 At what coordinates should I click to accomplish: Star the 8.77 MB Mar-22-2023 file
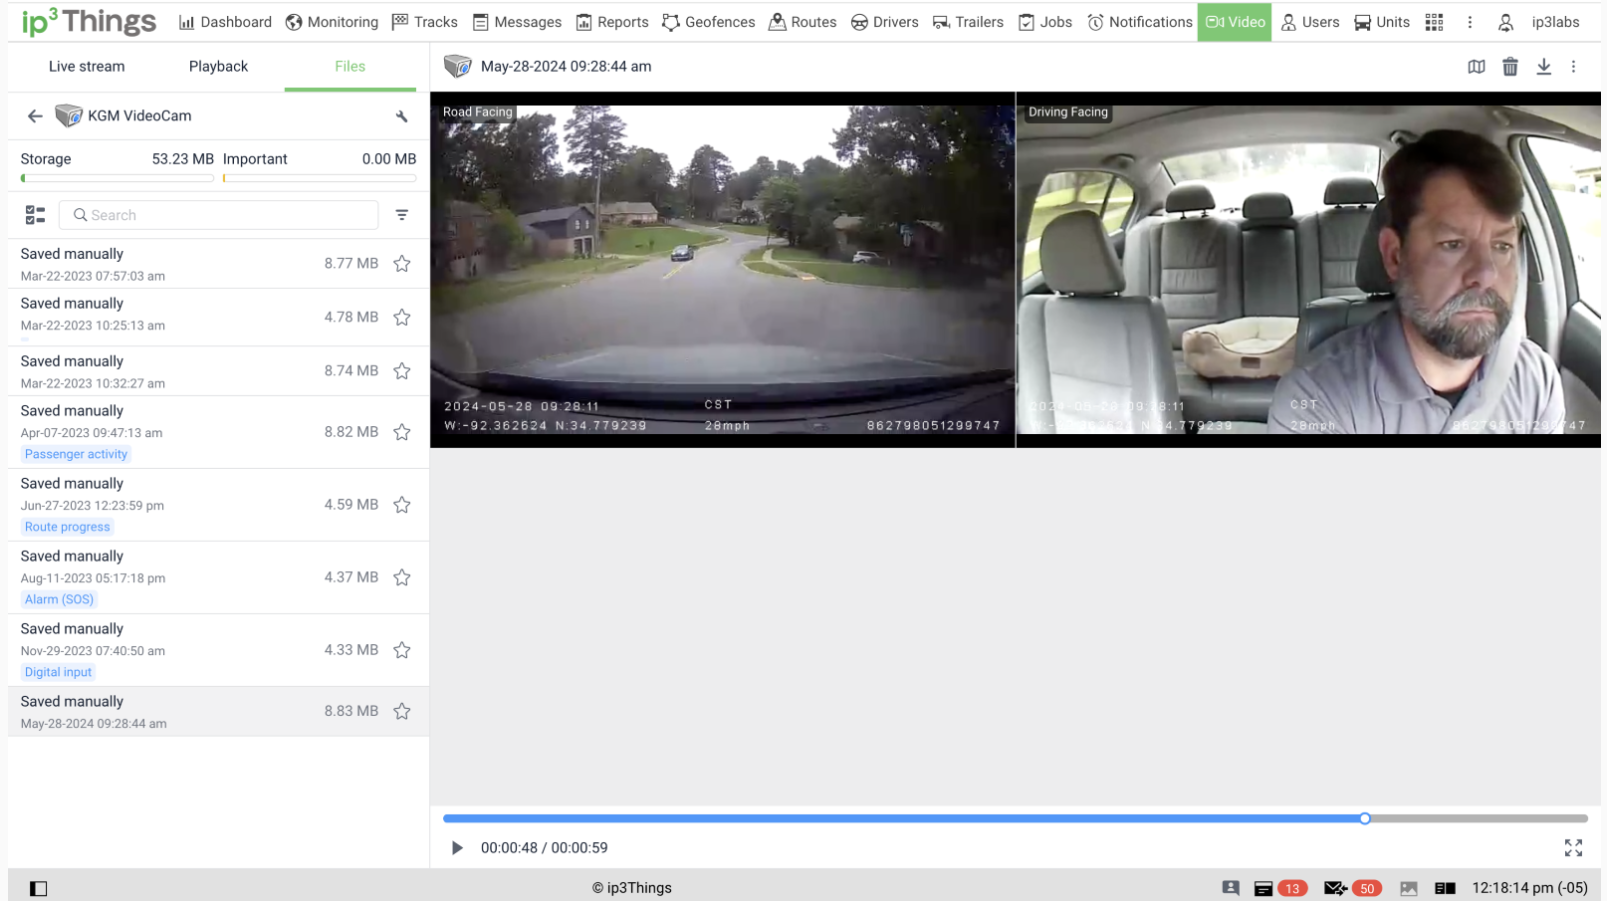(402, 264)
